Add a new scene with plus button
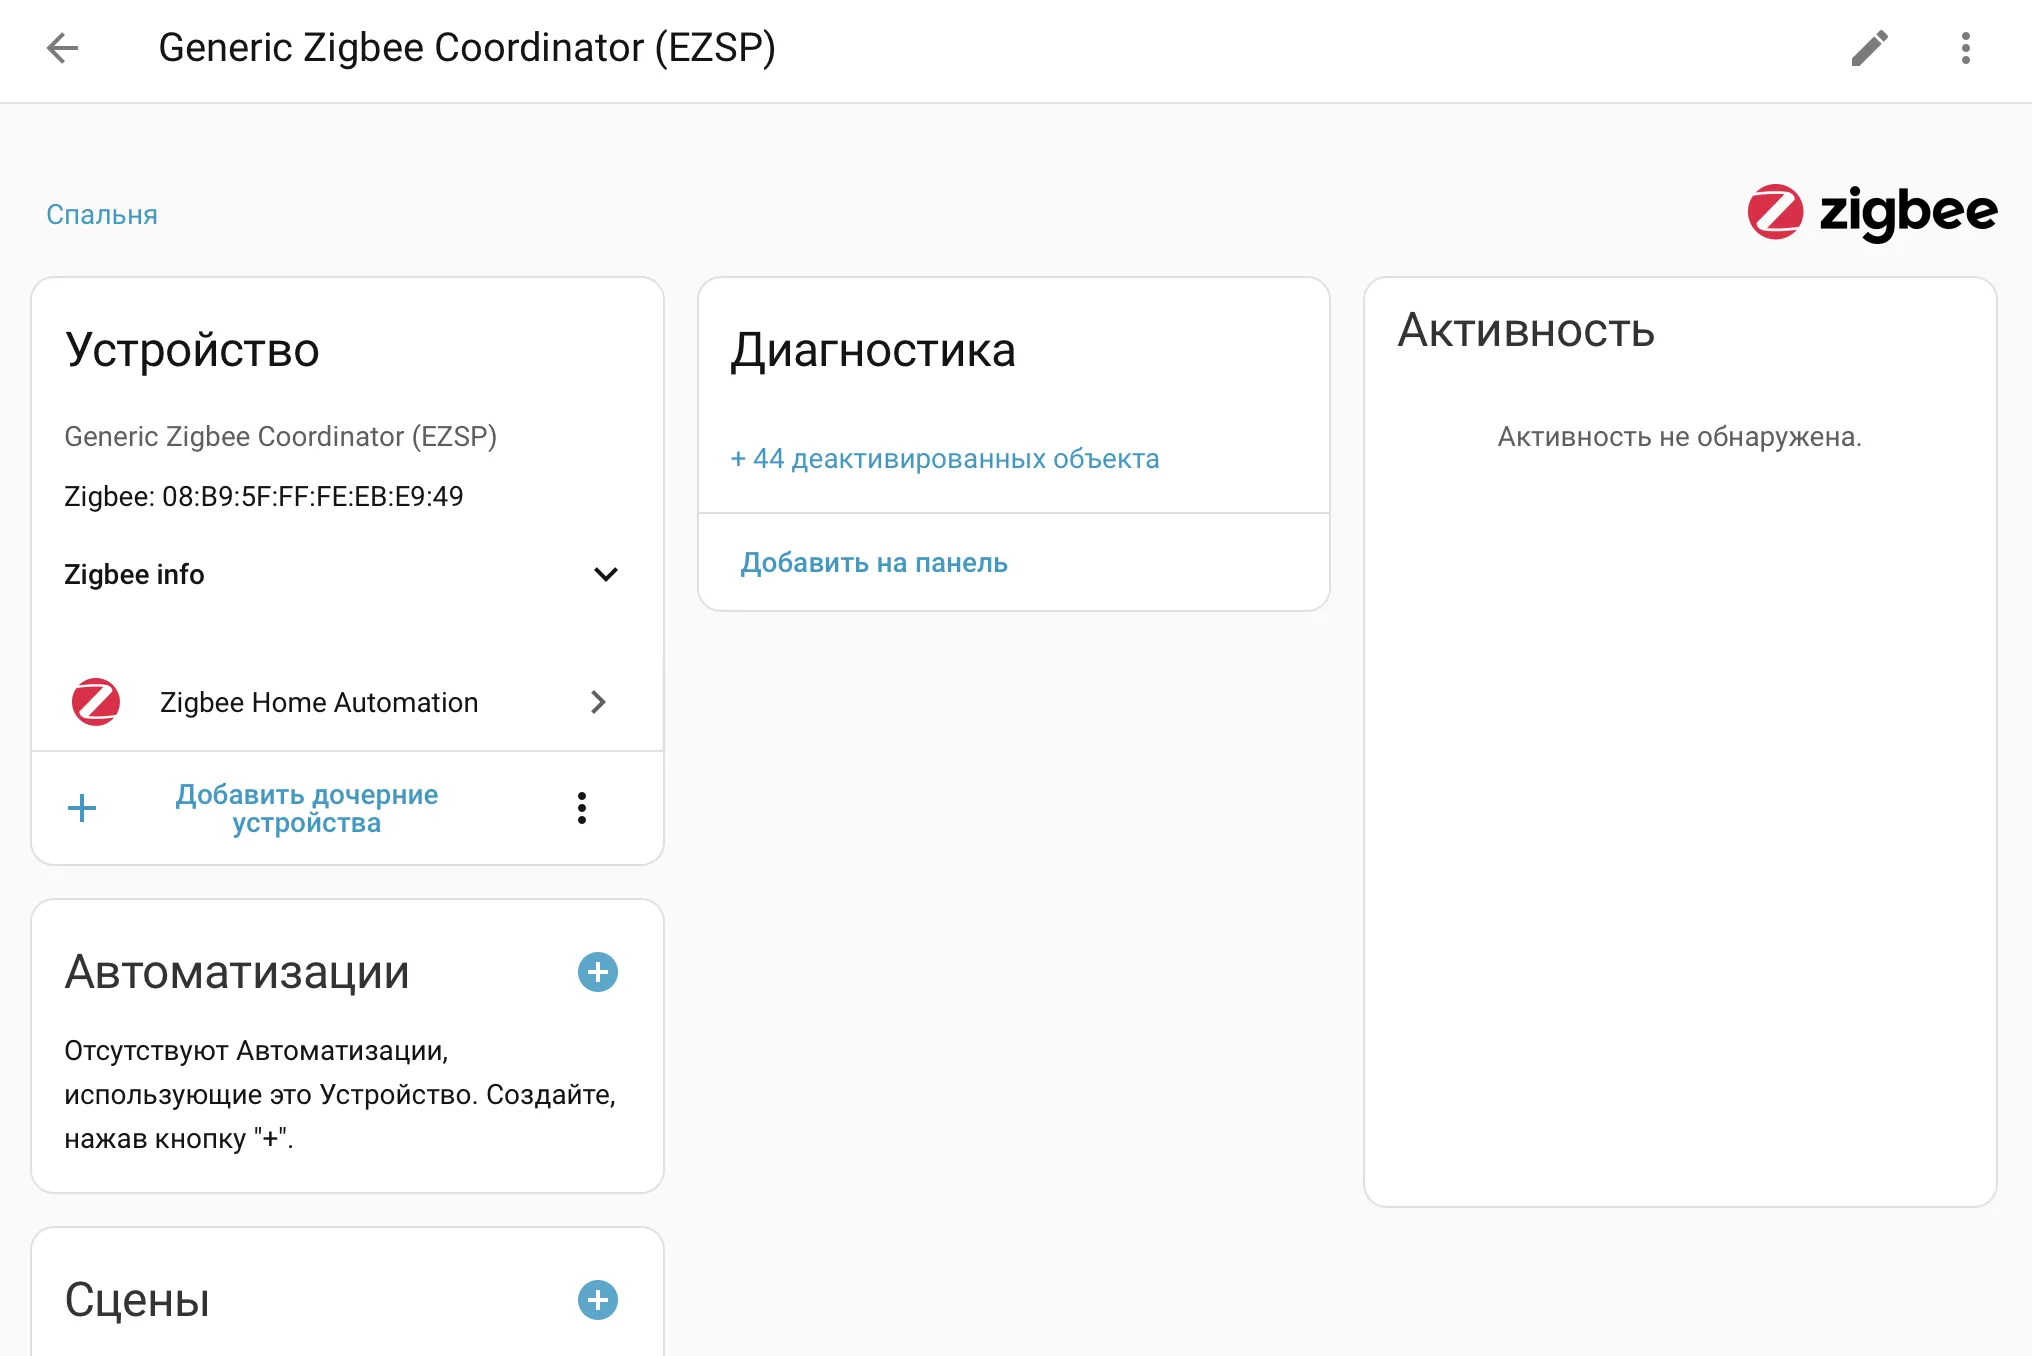 click(598, 1300)
